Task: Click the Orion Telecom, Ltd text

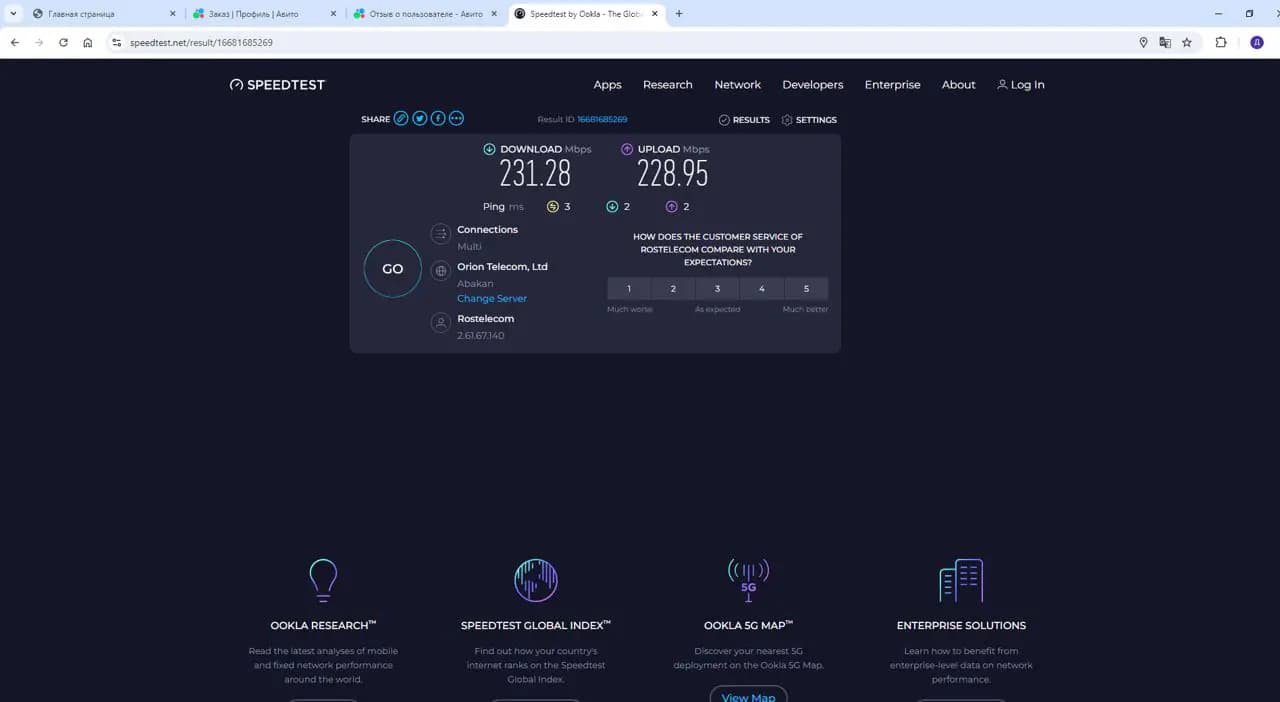Action: coord(502,267)
